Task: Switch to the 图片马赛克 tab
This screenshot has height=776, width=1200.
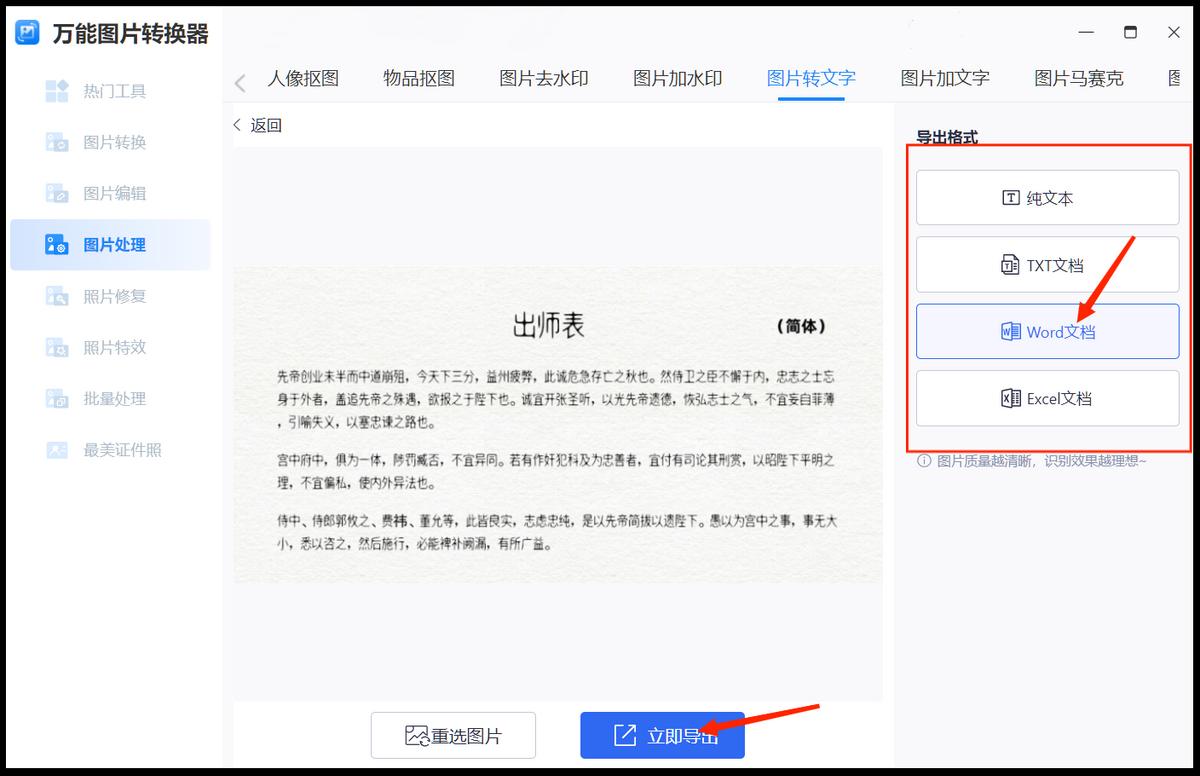Action: (x=1077, y=80)
